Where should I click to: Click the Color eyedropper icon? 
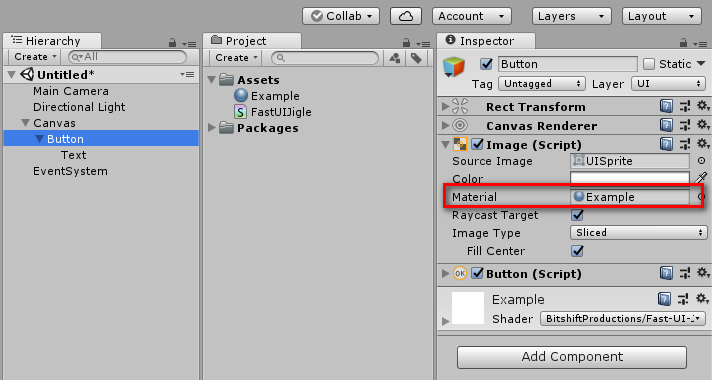click(701, 178)
